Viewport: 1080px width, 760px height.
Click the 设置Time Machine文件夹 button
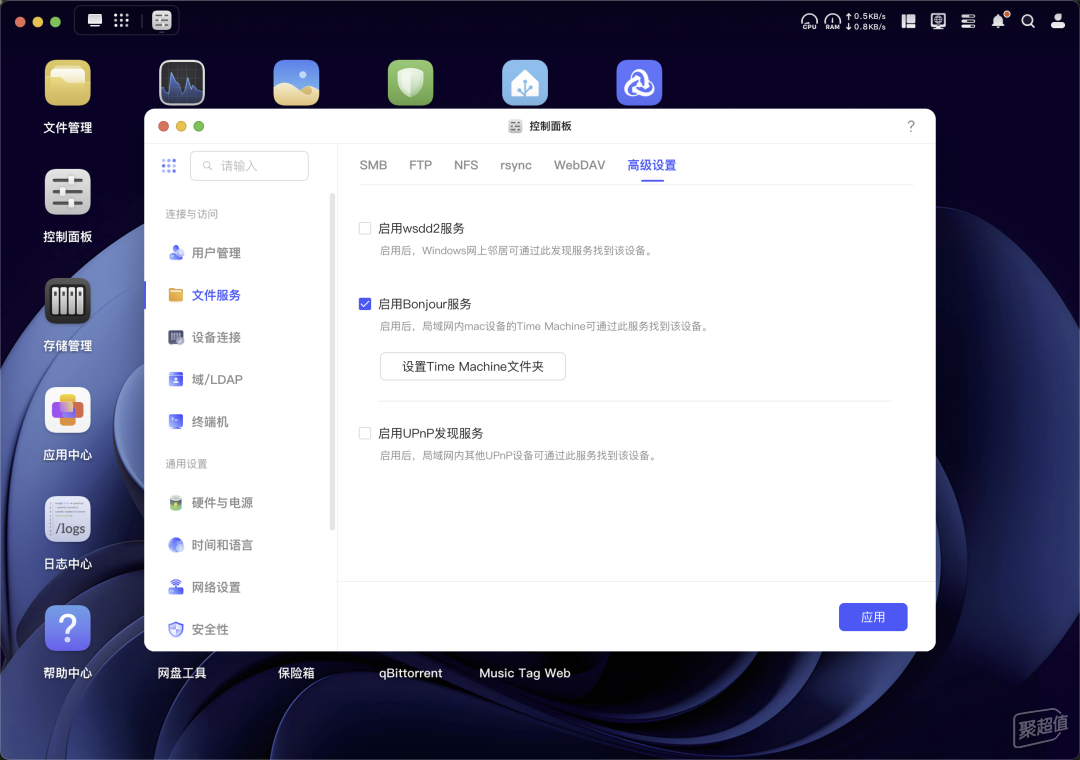[472, 367]
